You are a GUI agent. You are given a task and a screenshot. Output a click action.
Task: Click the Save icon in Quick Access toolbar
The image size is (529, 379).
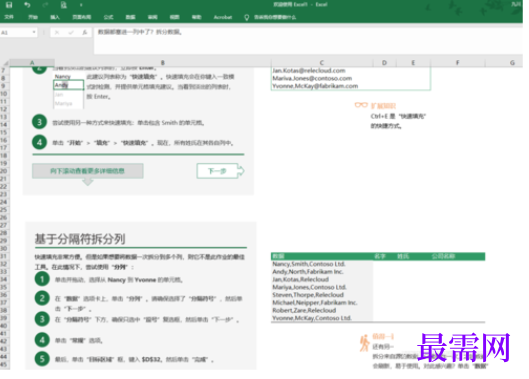tap(9, 5)
